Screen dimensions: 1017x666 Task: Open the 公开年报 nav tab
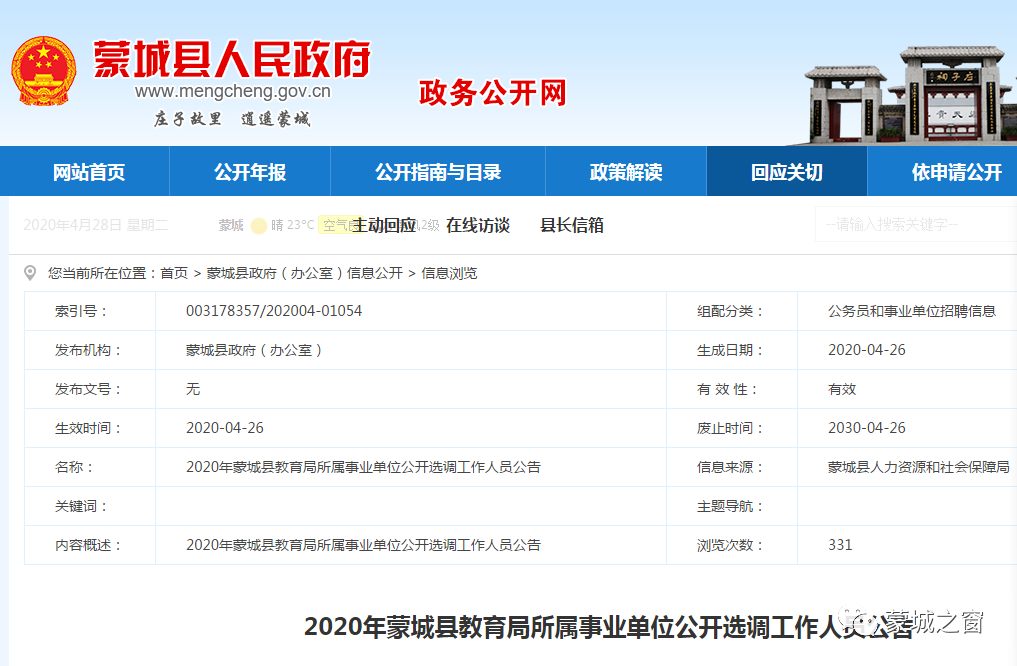[x=250, y=172]
